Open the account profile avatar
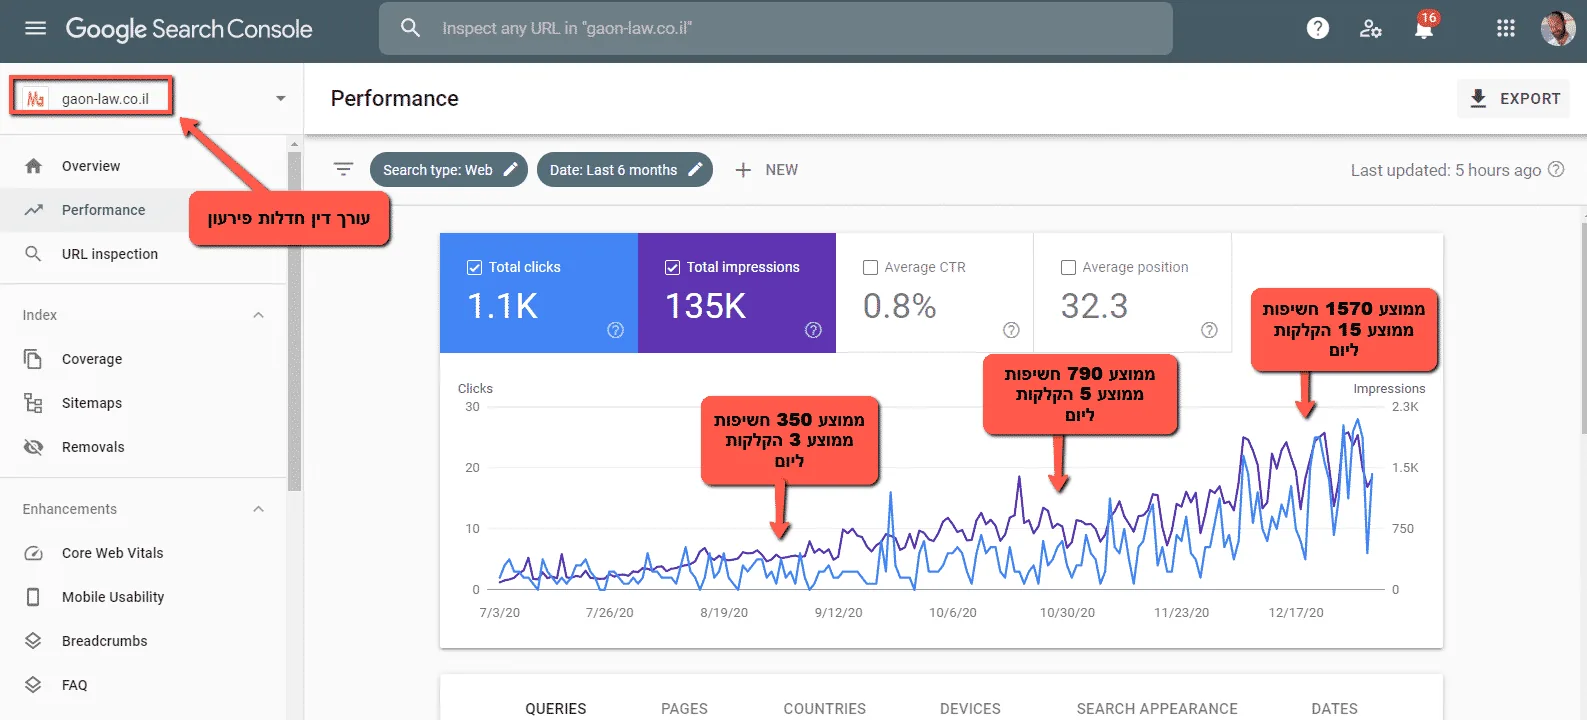This screenshot has height=720, width=1587. (1557, 28)
